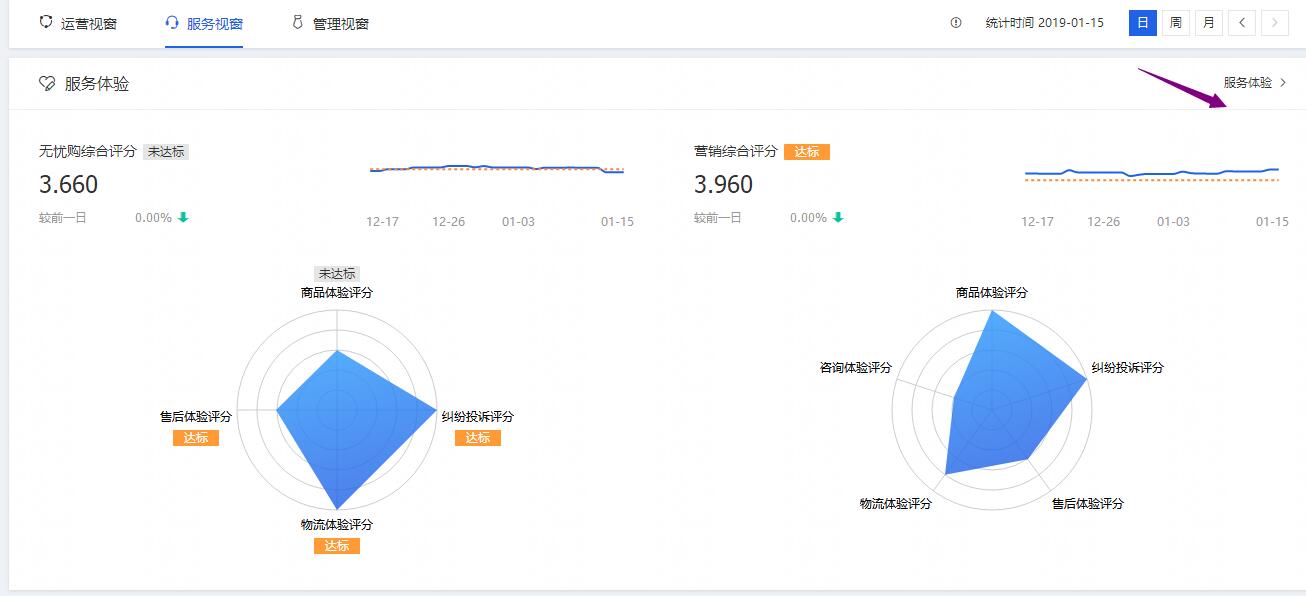The height and width of the screenshot is (596, 1306).
Task: Click the 未达标 badge beside 无忧购综合评分
Action: (x=166, y=152)
